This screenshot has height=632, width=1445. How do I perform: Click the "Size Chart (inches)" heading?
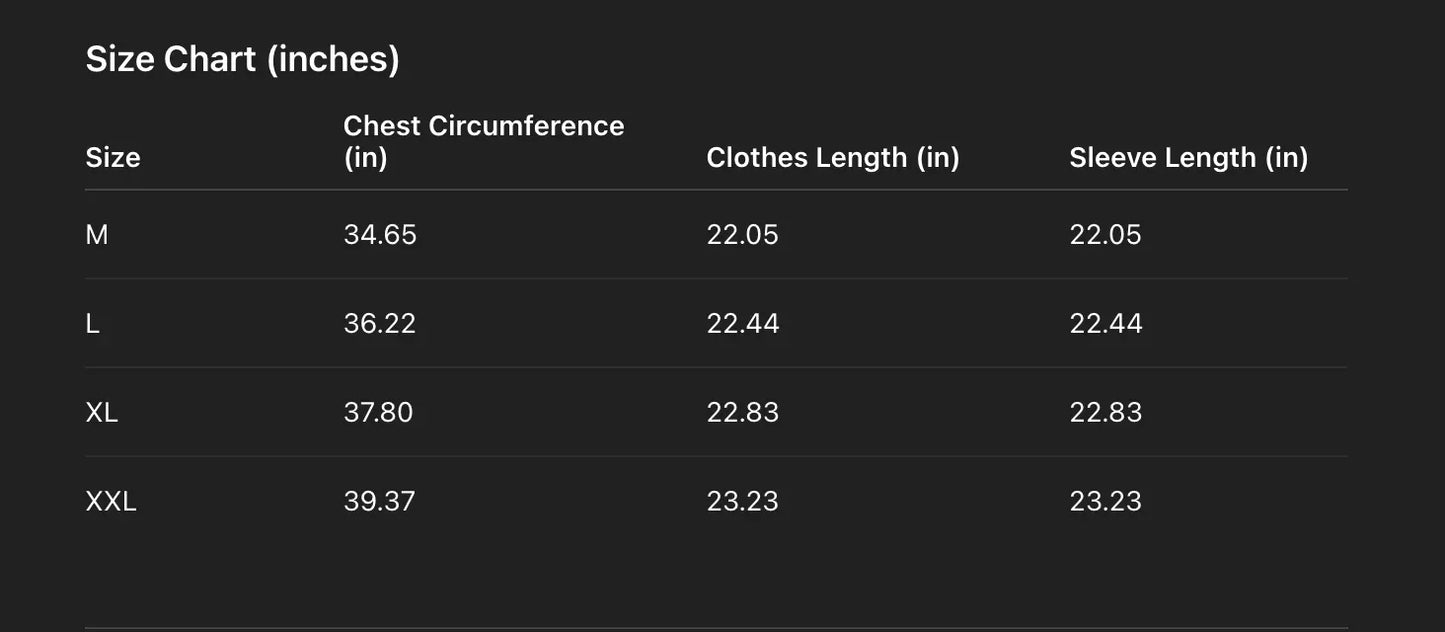click(243, 59)
